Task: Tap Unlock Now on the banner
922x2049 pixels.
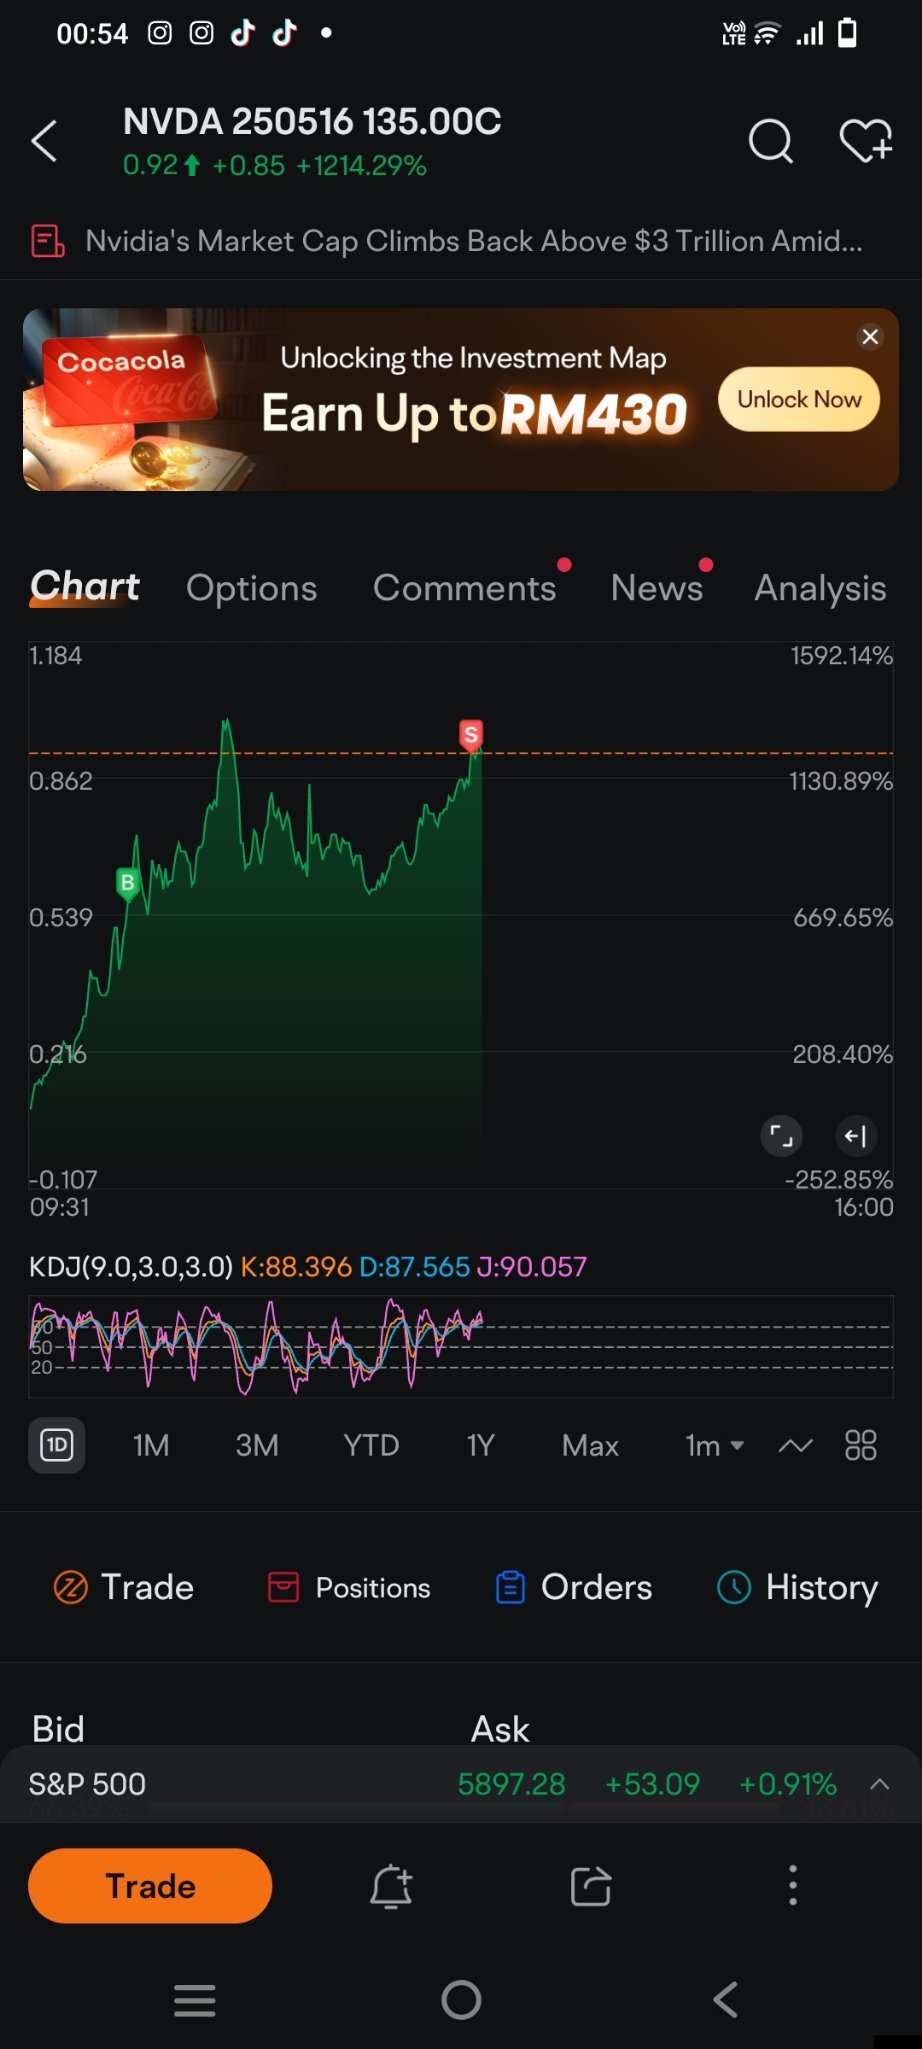Action: click(799, 399)
